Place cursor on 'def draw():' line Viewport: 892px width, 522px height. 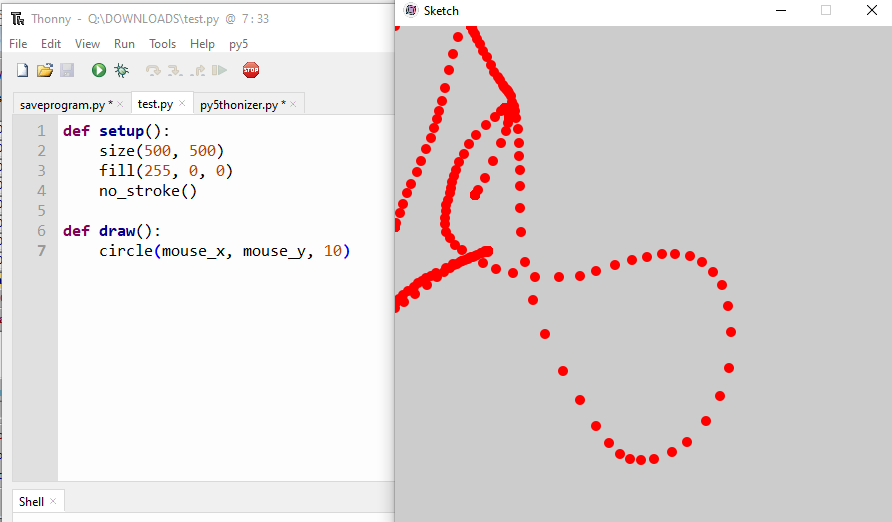[x=112, y=231]
